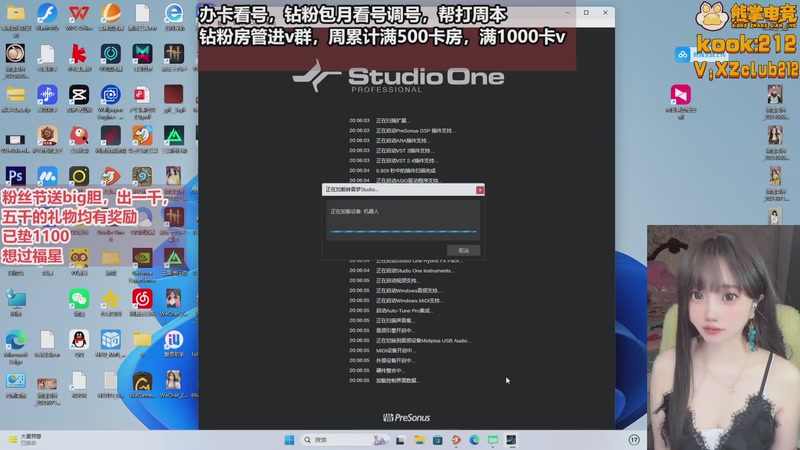Open the raccoon mascot desktop app icon
800x450 pixels.
tap(79, 258)
